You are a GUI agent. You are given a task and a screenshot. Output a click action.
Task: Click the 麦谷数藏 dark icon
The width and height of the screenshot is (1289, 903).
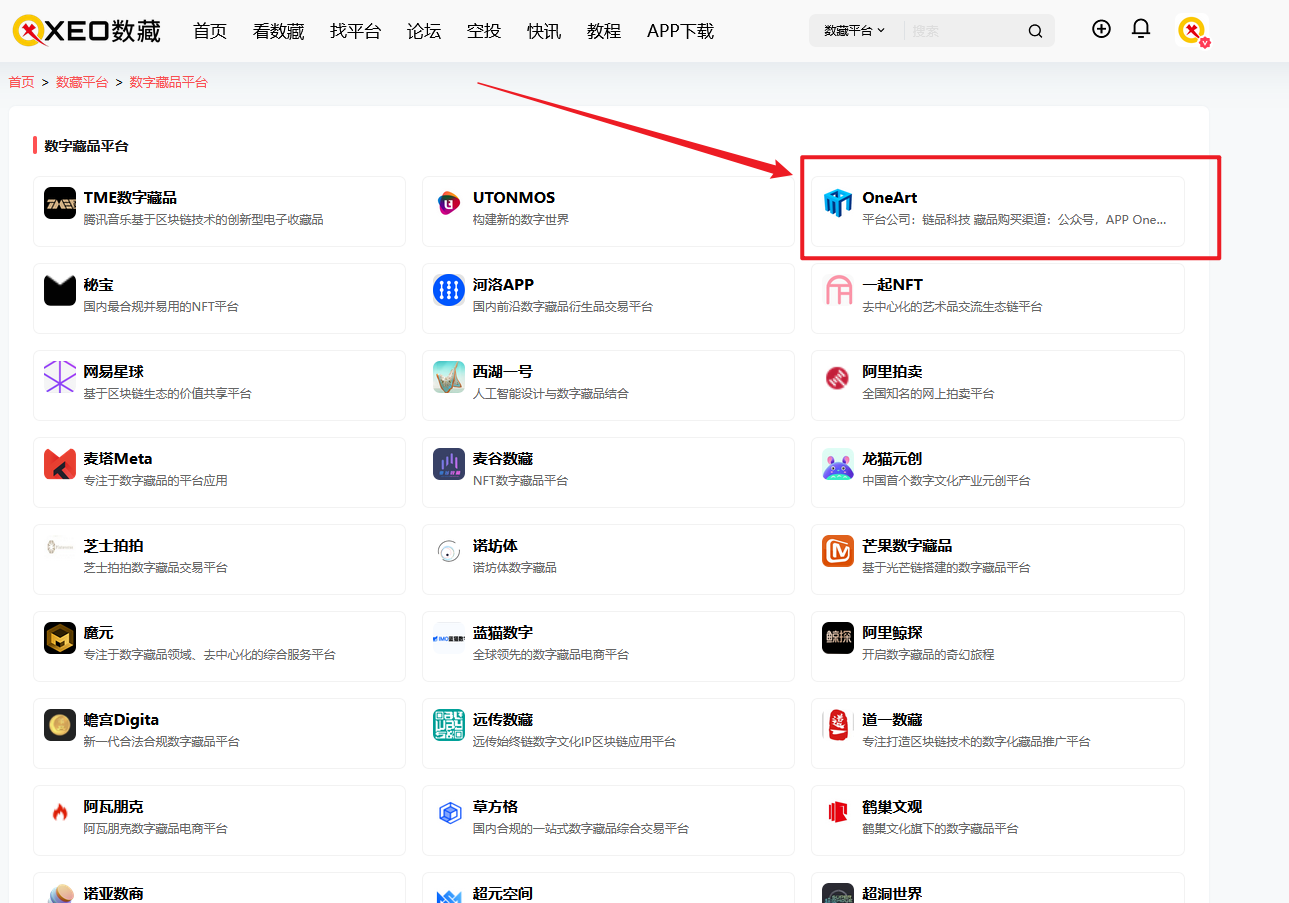point(449,464)
